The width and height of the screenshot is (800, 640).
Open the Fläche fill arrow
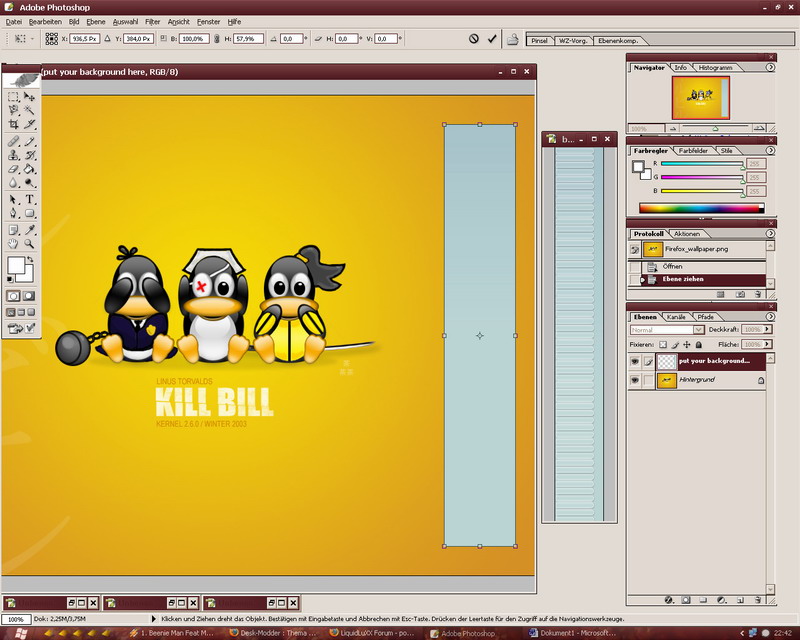pos(767,344)
